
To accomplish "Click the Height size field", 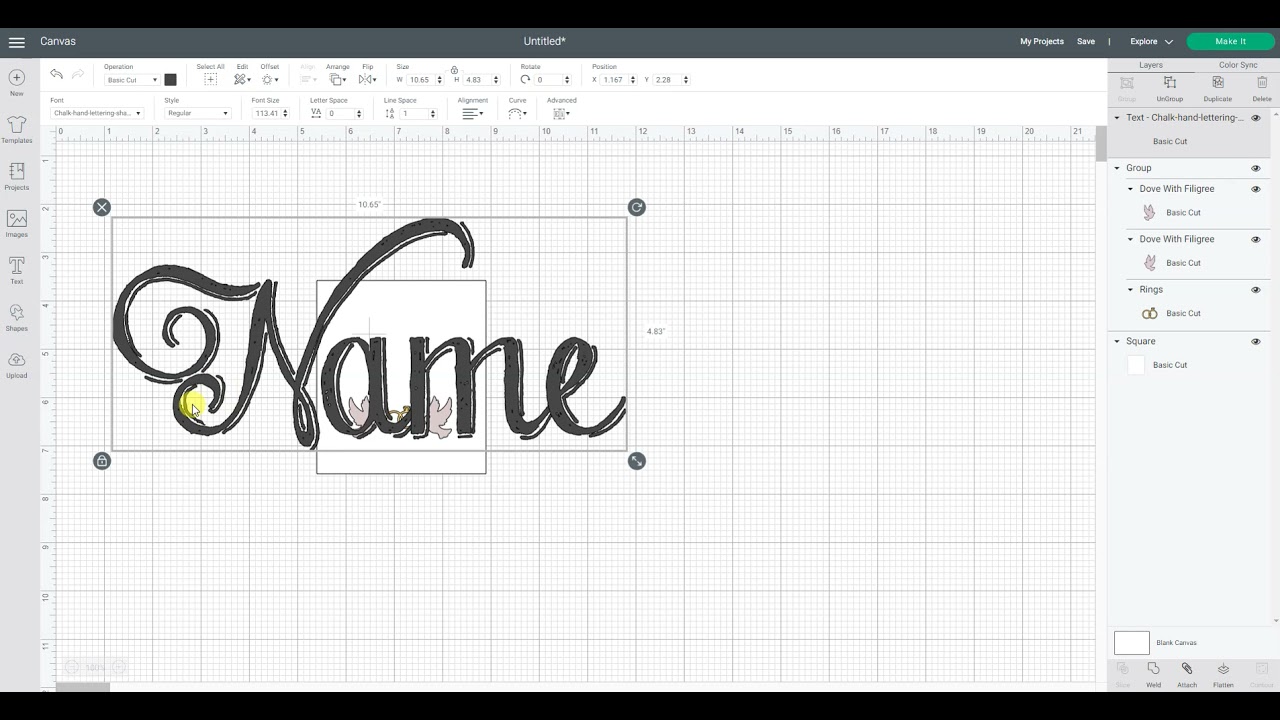I will tap(476, 80).
